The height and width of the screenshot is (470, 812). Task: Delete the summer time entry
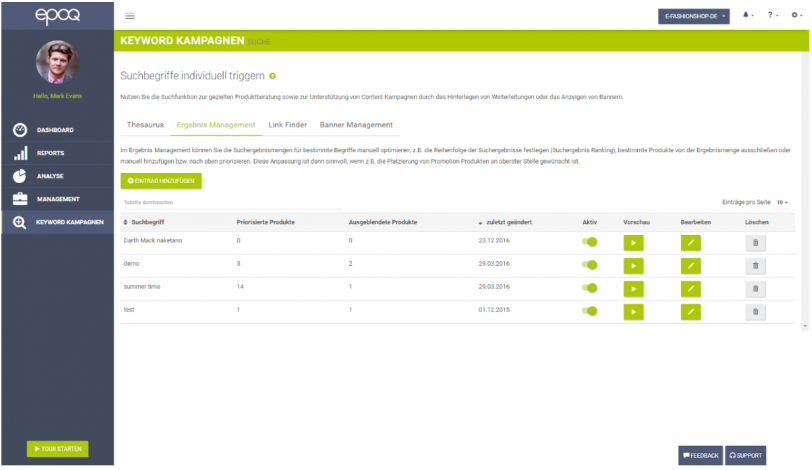[x=756, y=289]
